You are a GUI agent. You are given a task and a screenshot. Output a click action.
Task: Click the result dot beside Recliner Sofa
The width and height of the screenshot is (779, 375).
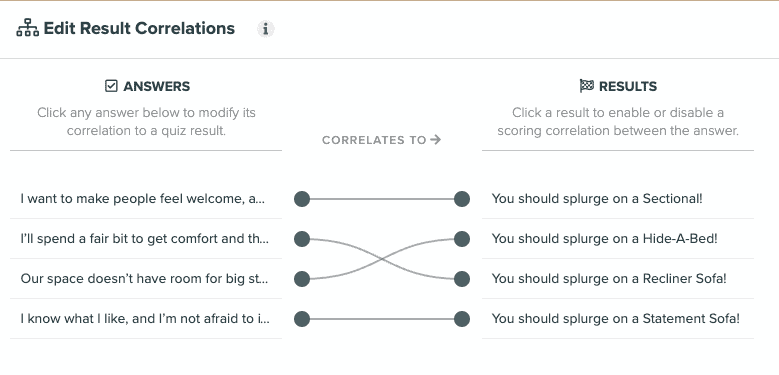pyautogui.click(x=462, y=279)
